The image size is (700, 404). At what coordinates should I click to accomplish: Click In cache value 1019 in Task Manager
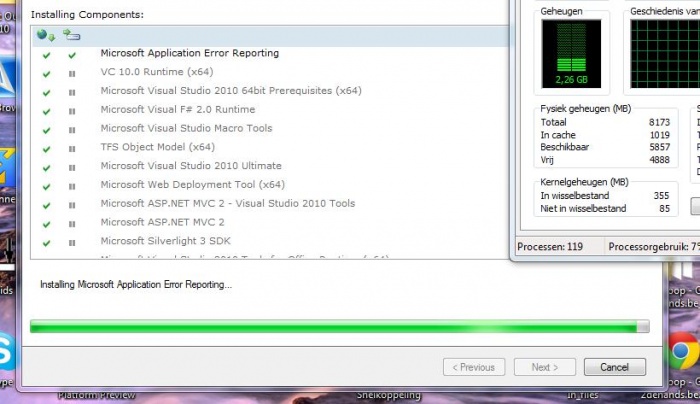coord(659,135)
